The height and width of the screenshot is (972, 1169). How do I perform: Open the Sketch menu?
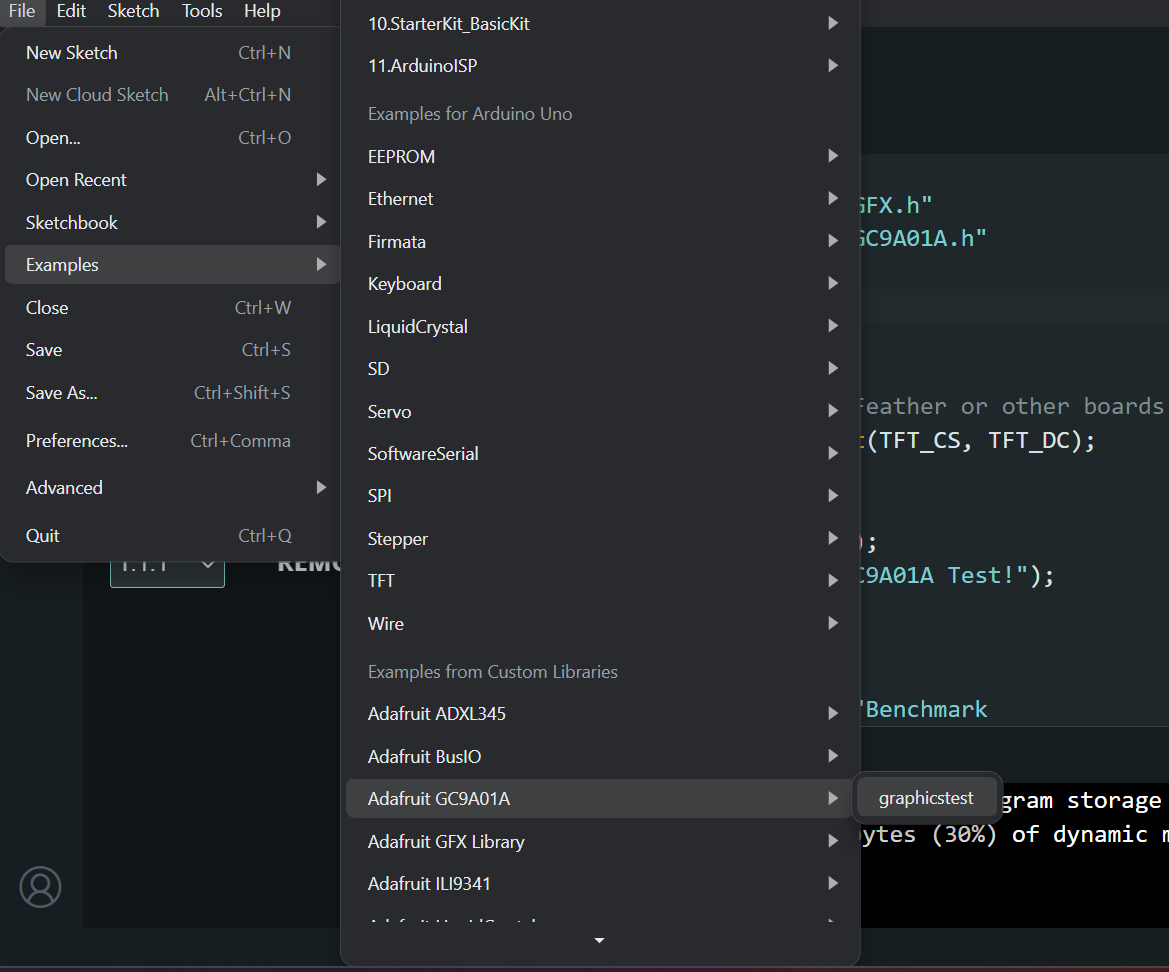point(133,11)
